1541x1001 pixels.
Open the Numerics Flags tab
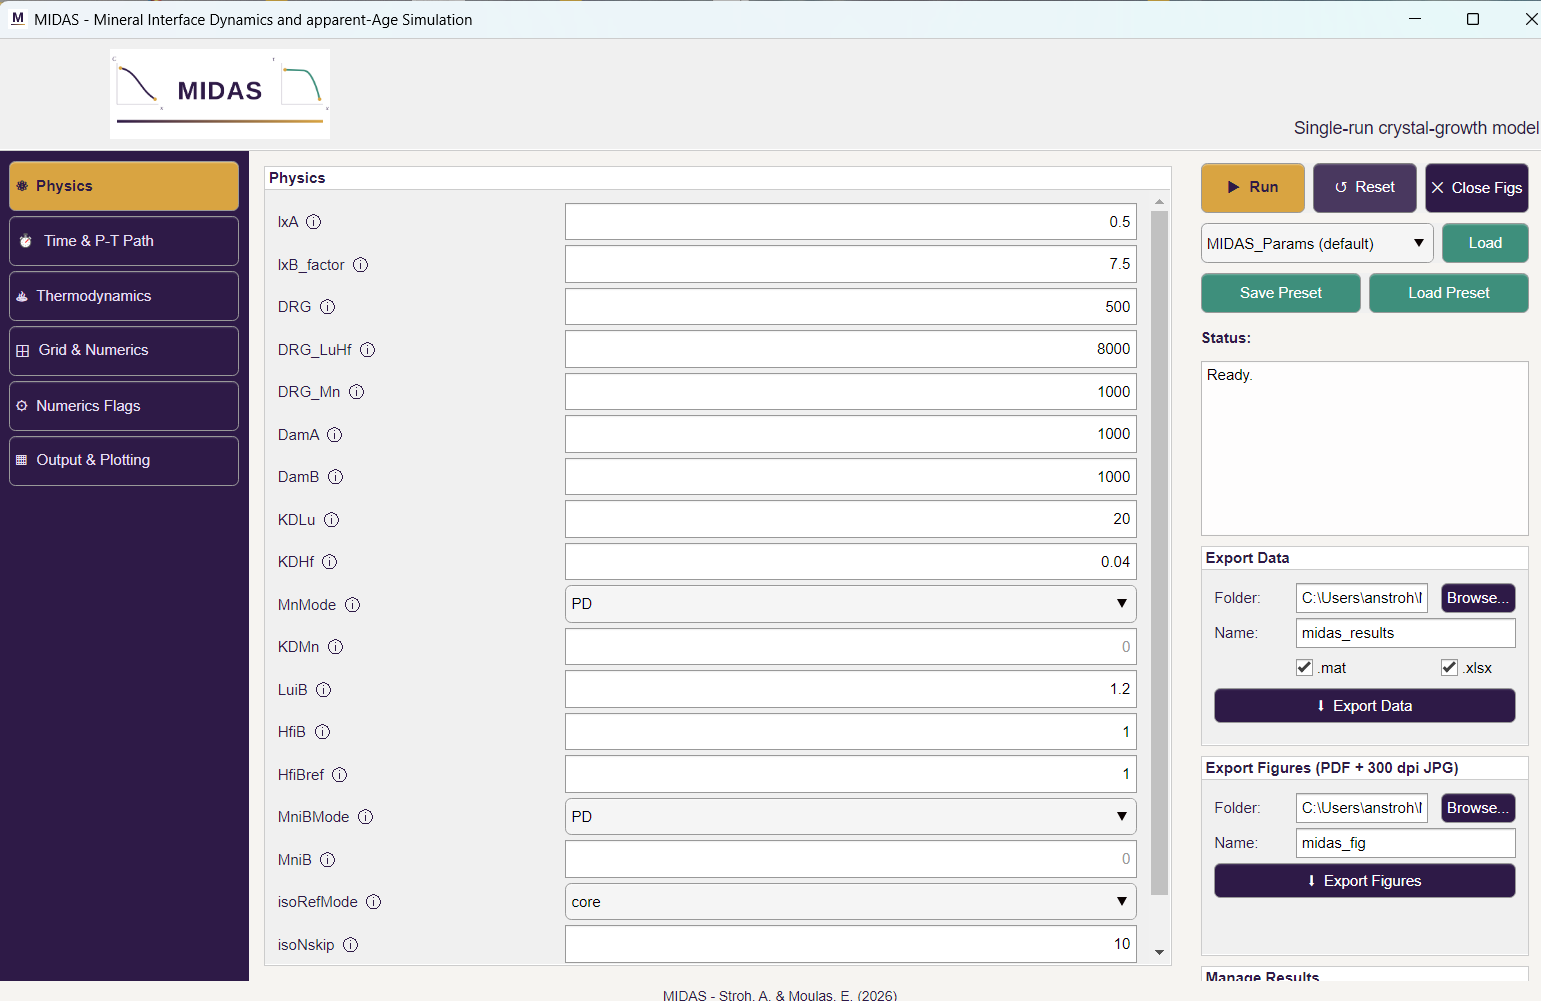tap(124, 406)
